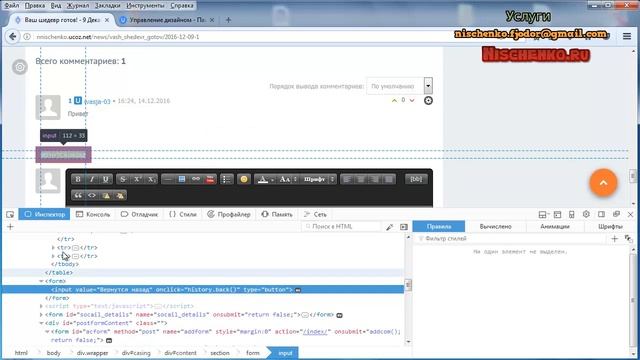Click the subscript button in the editor
Viewport: 640px width, 360px height.
point(151,179)
